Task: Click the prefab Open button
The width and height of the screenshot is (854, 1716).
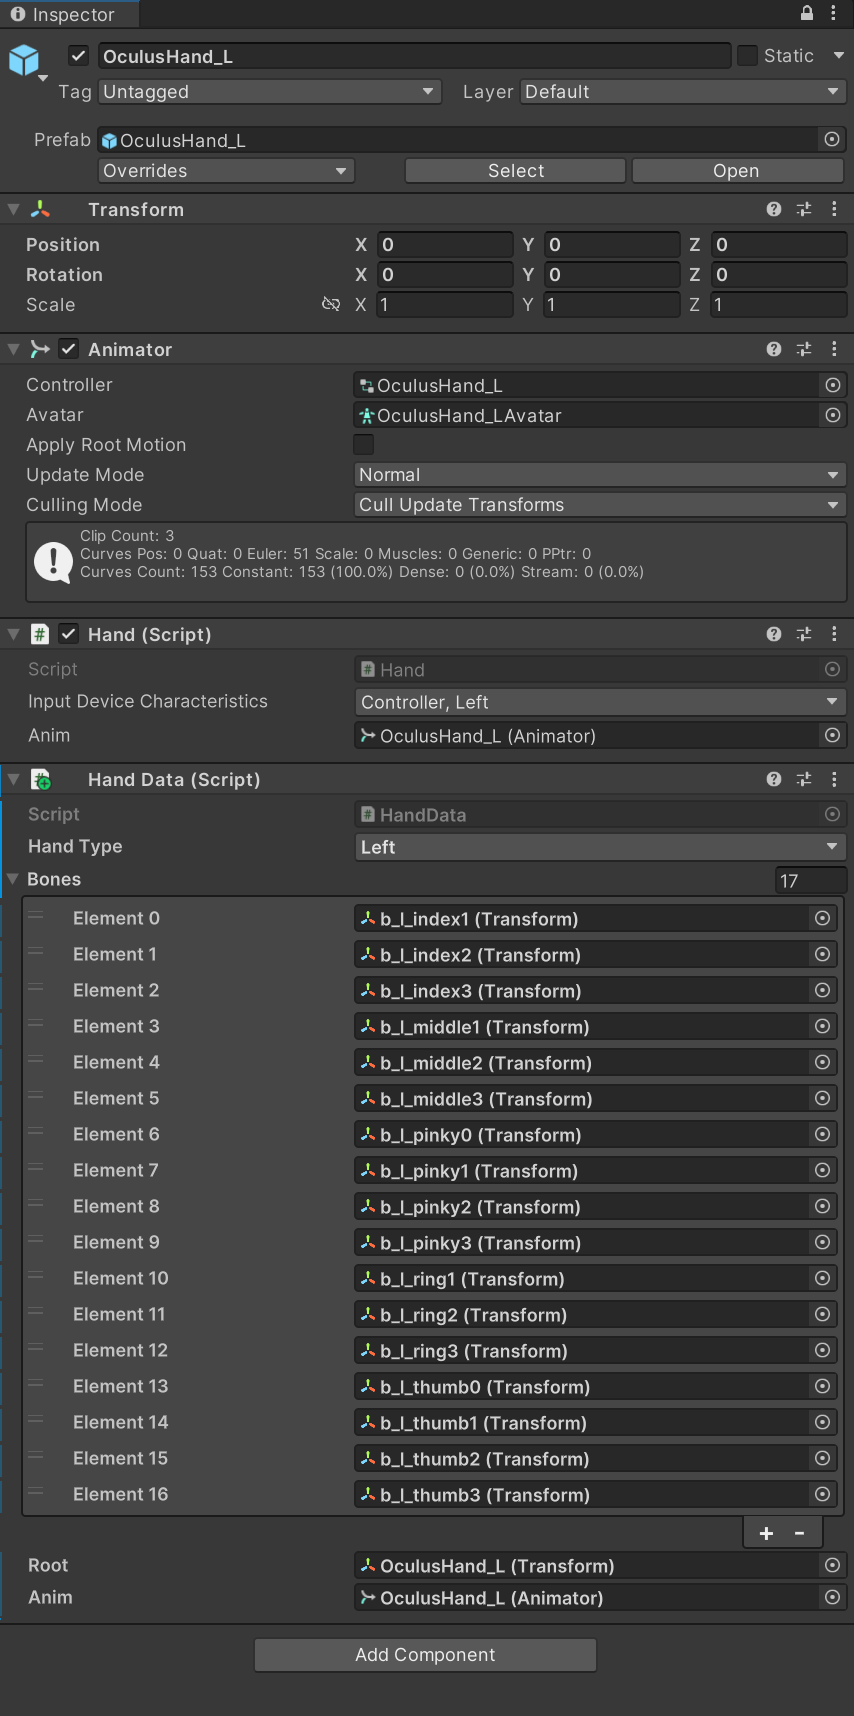Action: tap(737, 171)
